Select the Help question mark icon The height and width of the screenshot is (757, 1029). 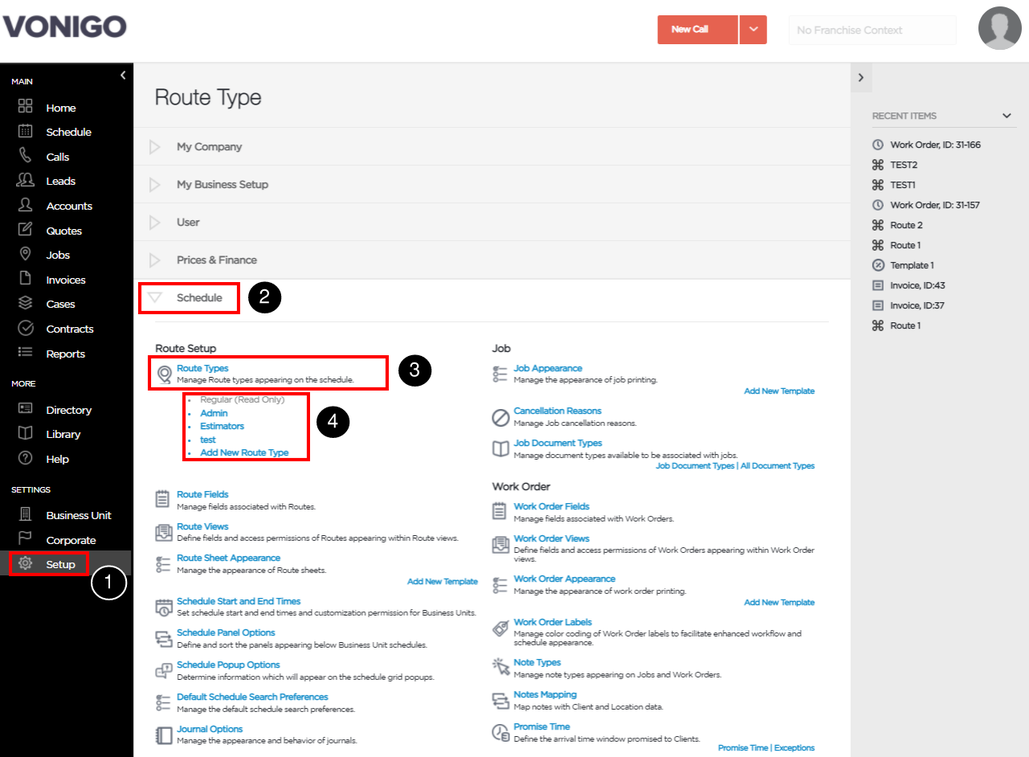tap(25, 458)
